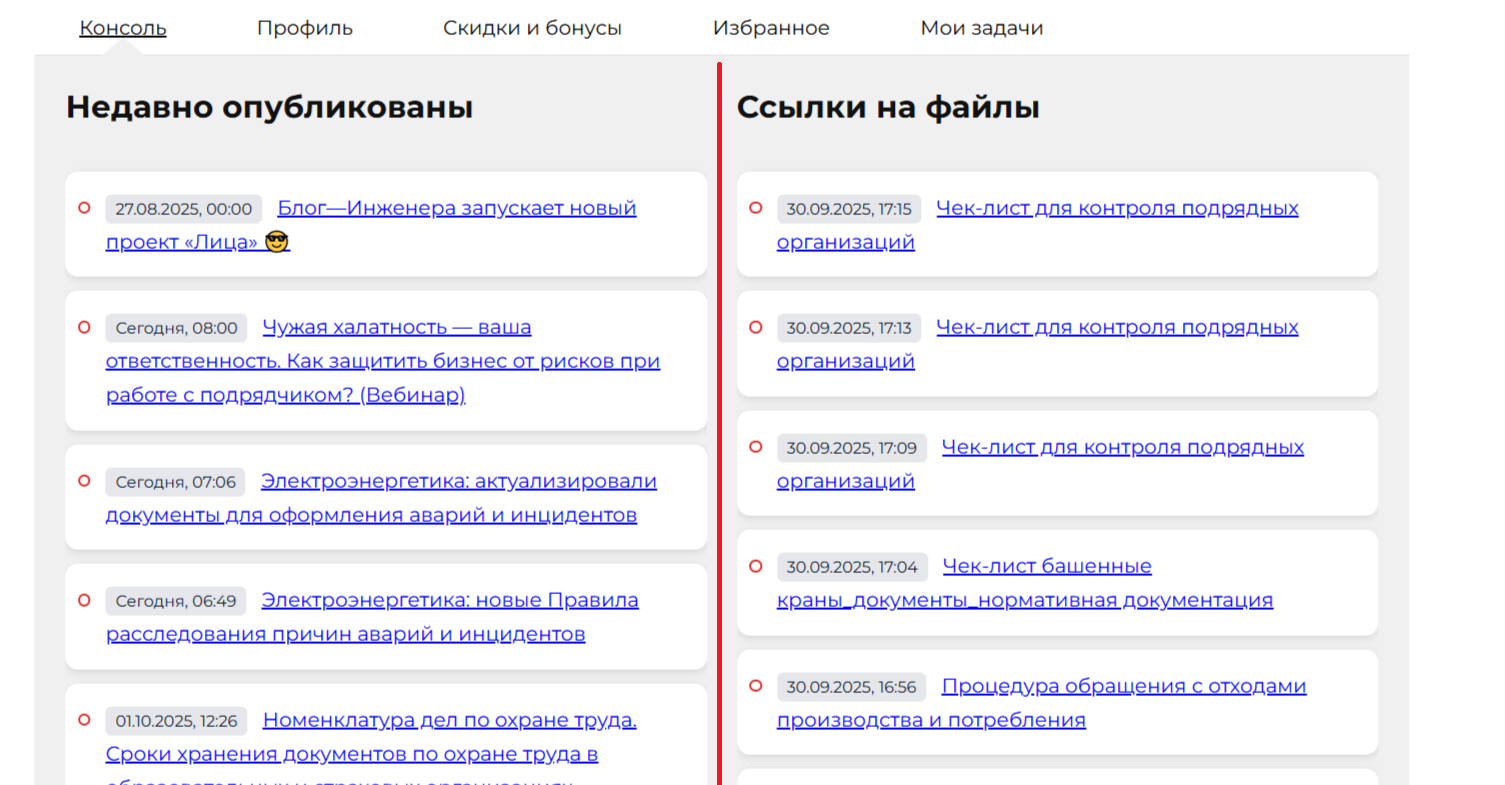1505x785 pixels.
Task: Open the checklist file dated 30.09.2025, 17:09
Action: [x=1122, y=447]
